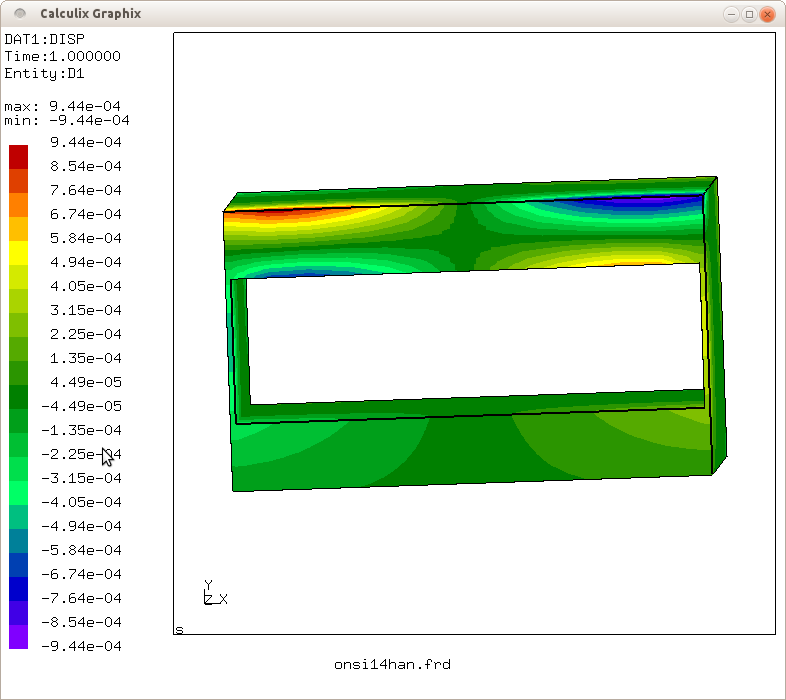786x700 pixels.
Task: Click the min: -9.44e-04 value
Action: point(67,120)
